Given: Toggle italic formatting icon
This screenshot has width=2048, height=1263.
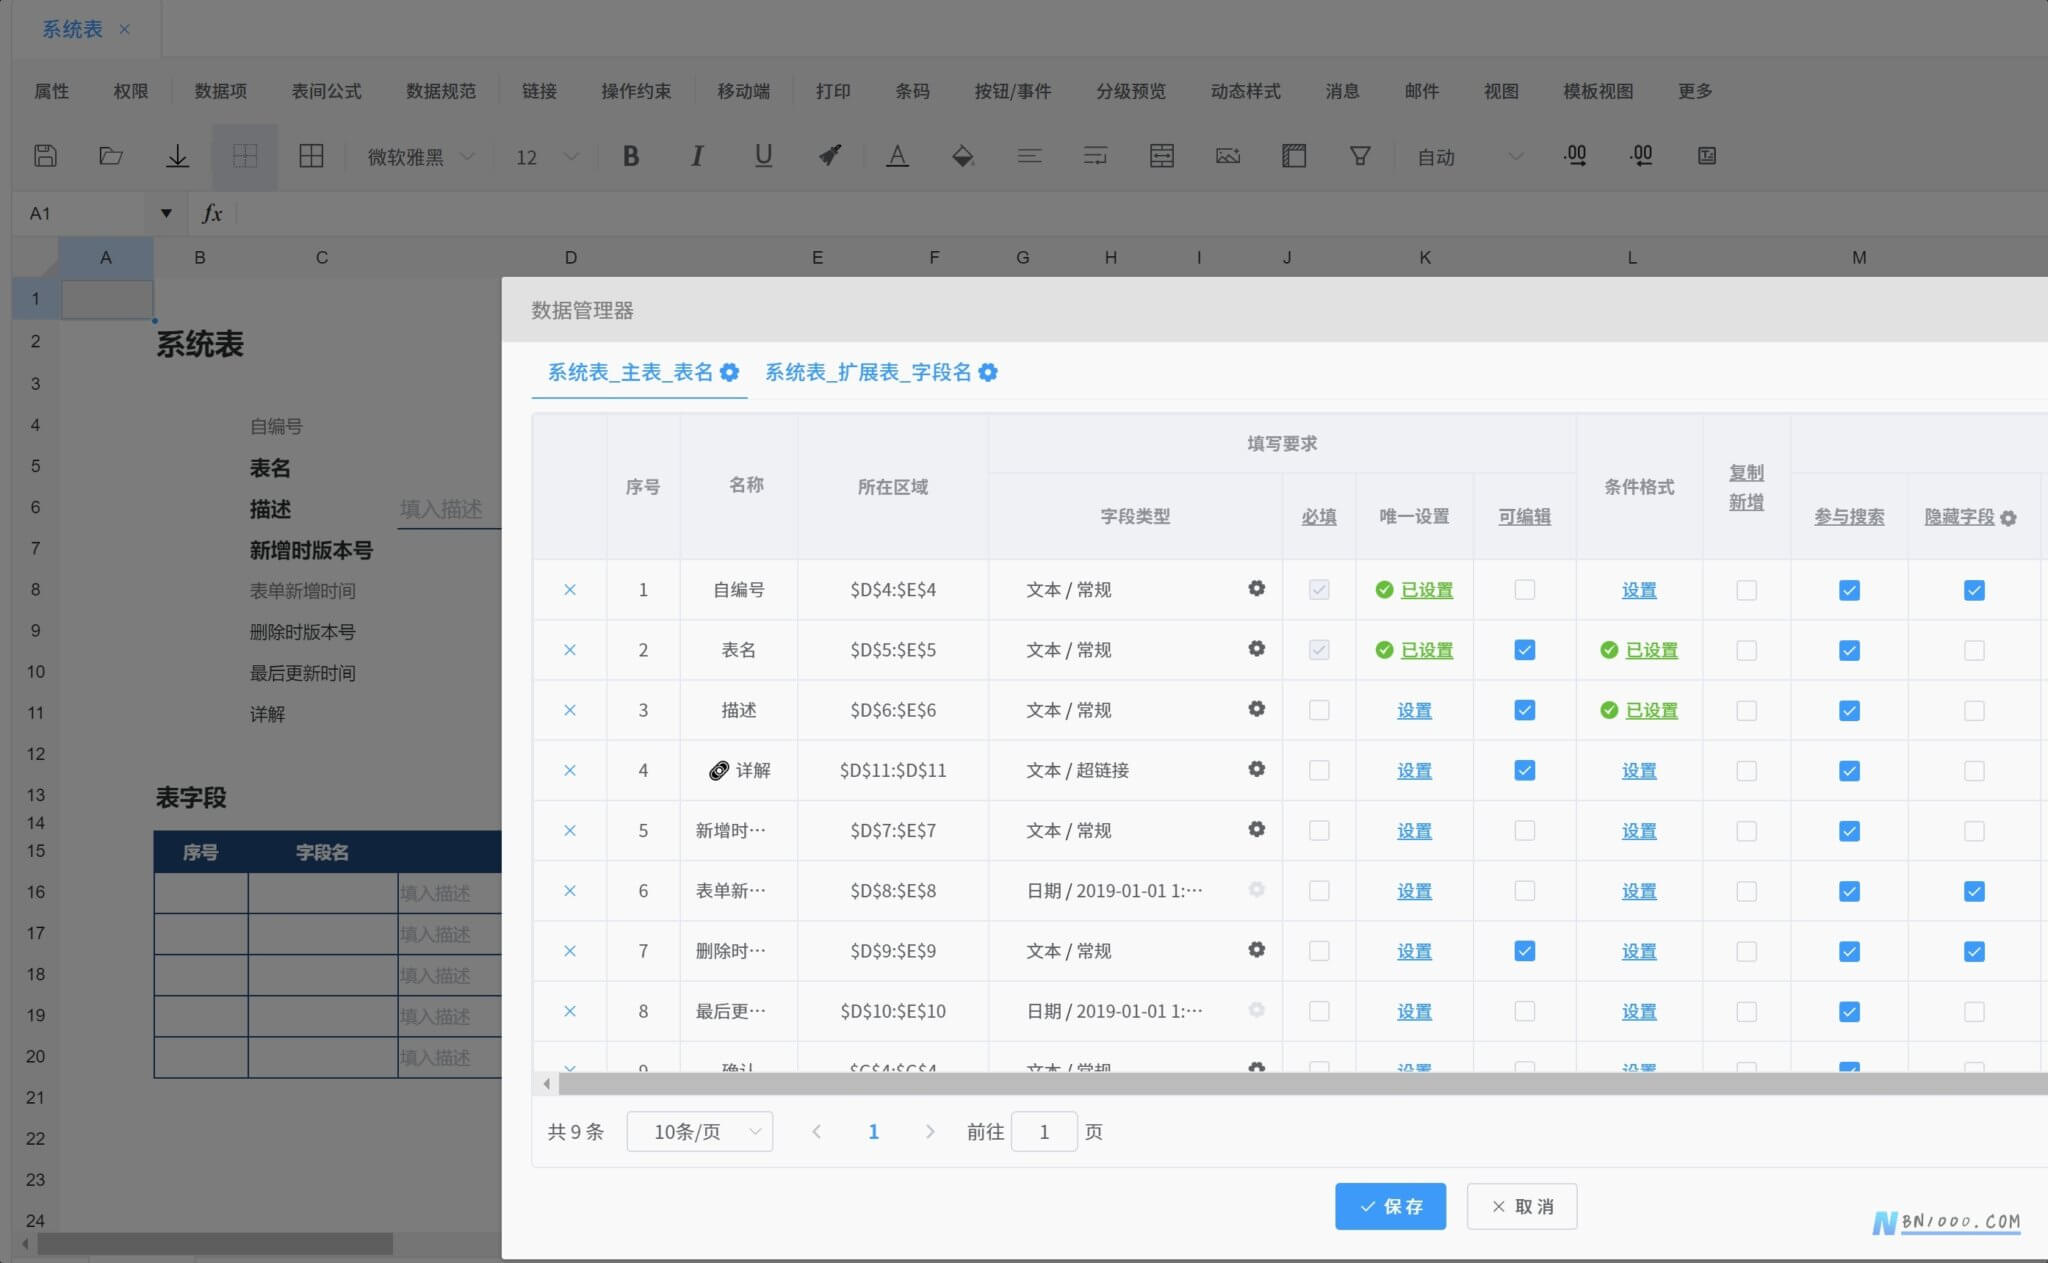Looking at the screenshot, I should coord(697,156).
